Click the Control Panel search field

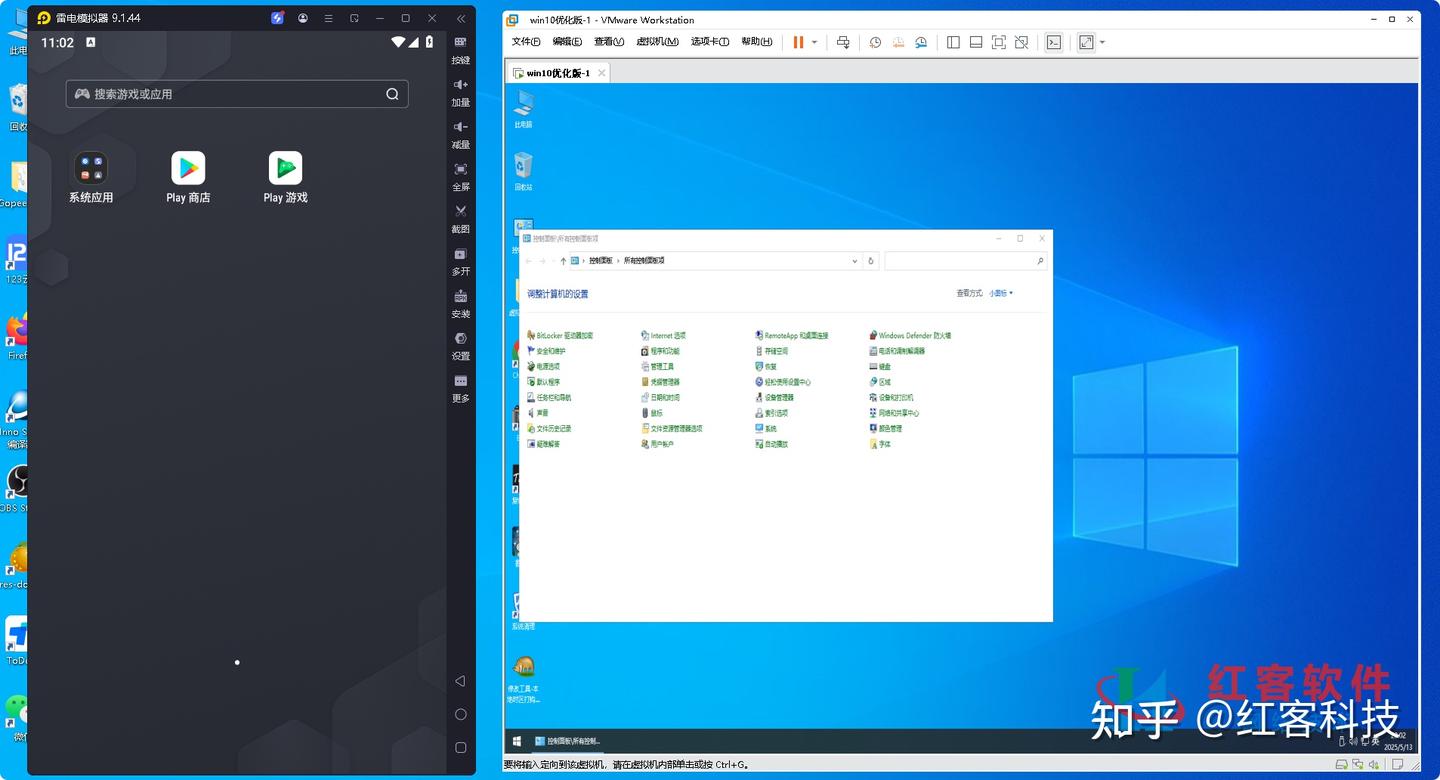(965, 261)
